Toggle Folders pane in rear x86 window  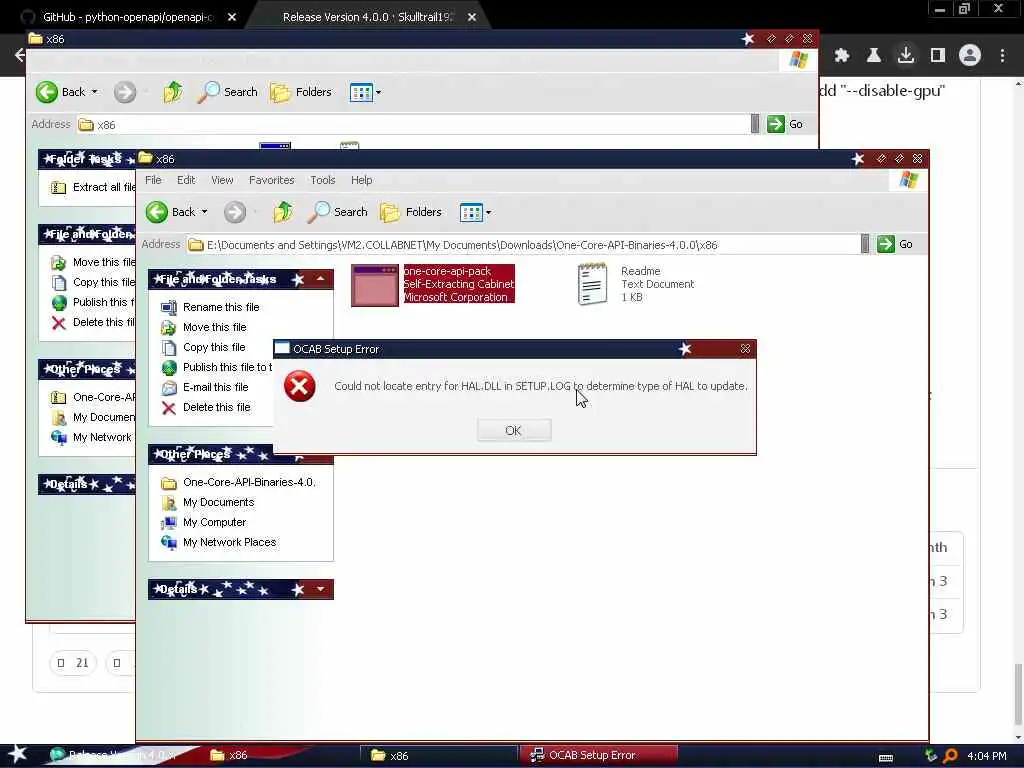pyautogui.click(x=300, y=92)
